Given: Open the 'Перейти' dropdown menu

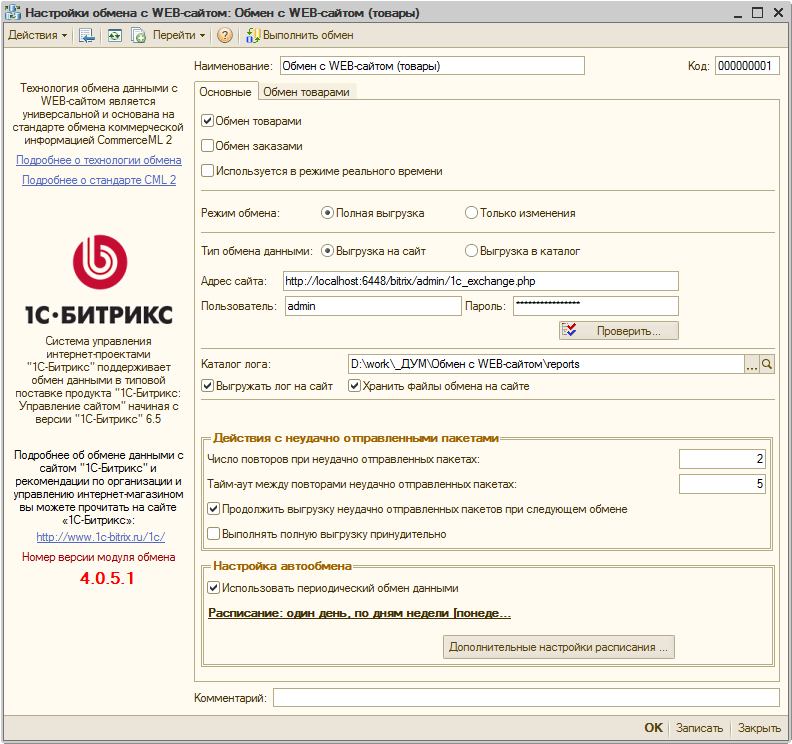Looking at the screenshot, I should click(179, 35).
